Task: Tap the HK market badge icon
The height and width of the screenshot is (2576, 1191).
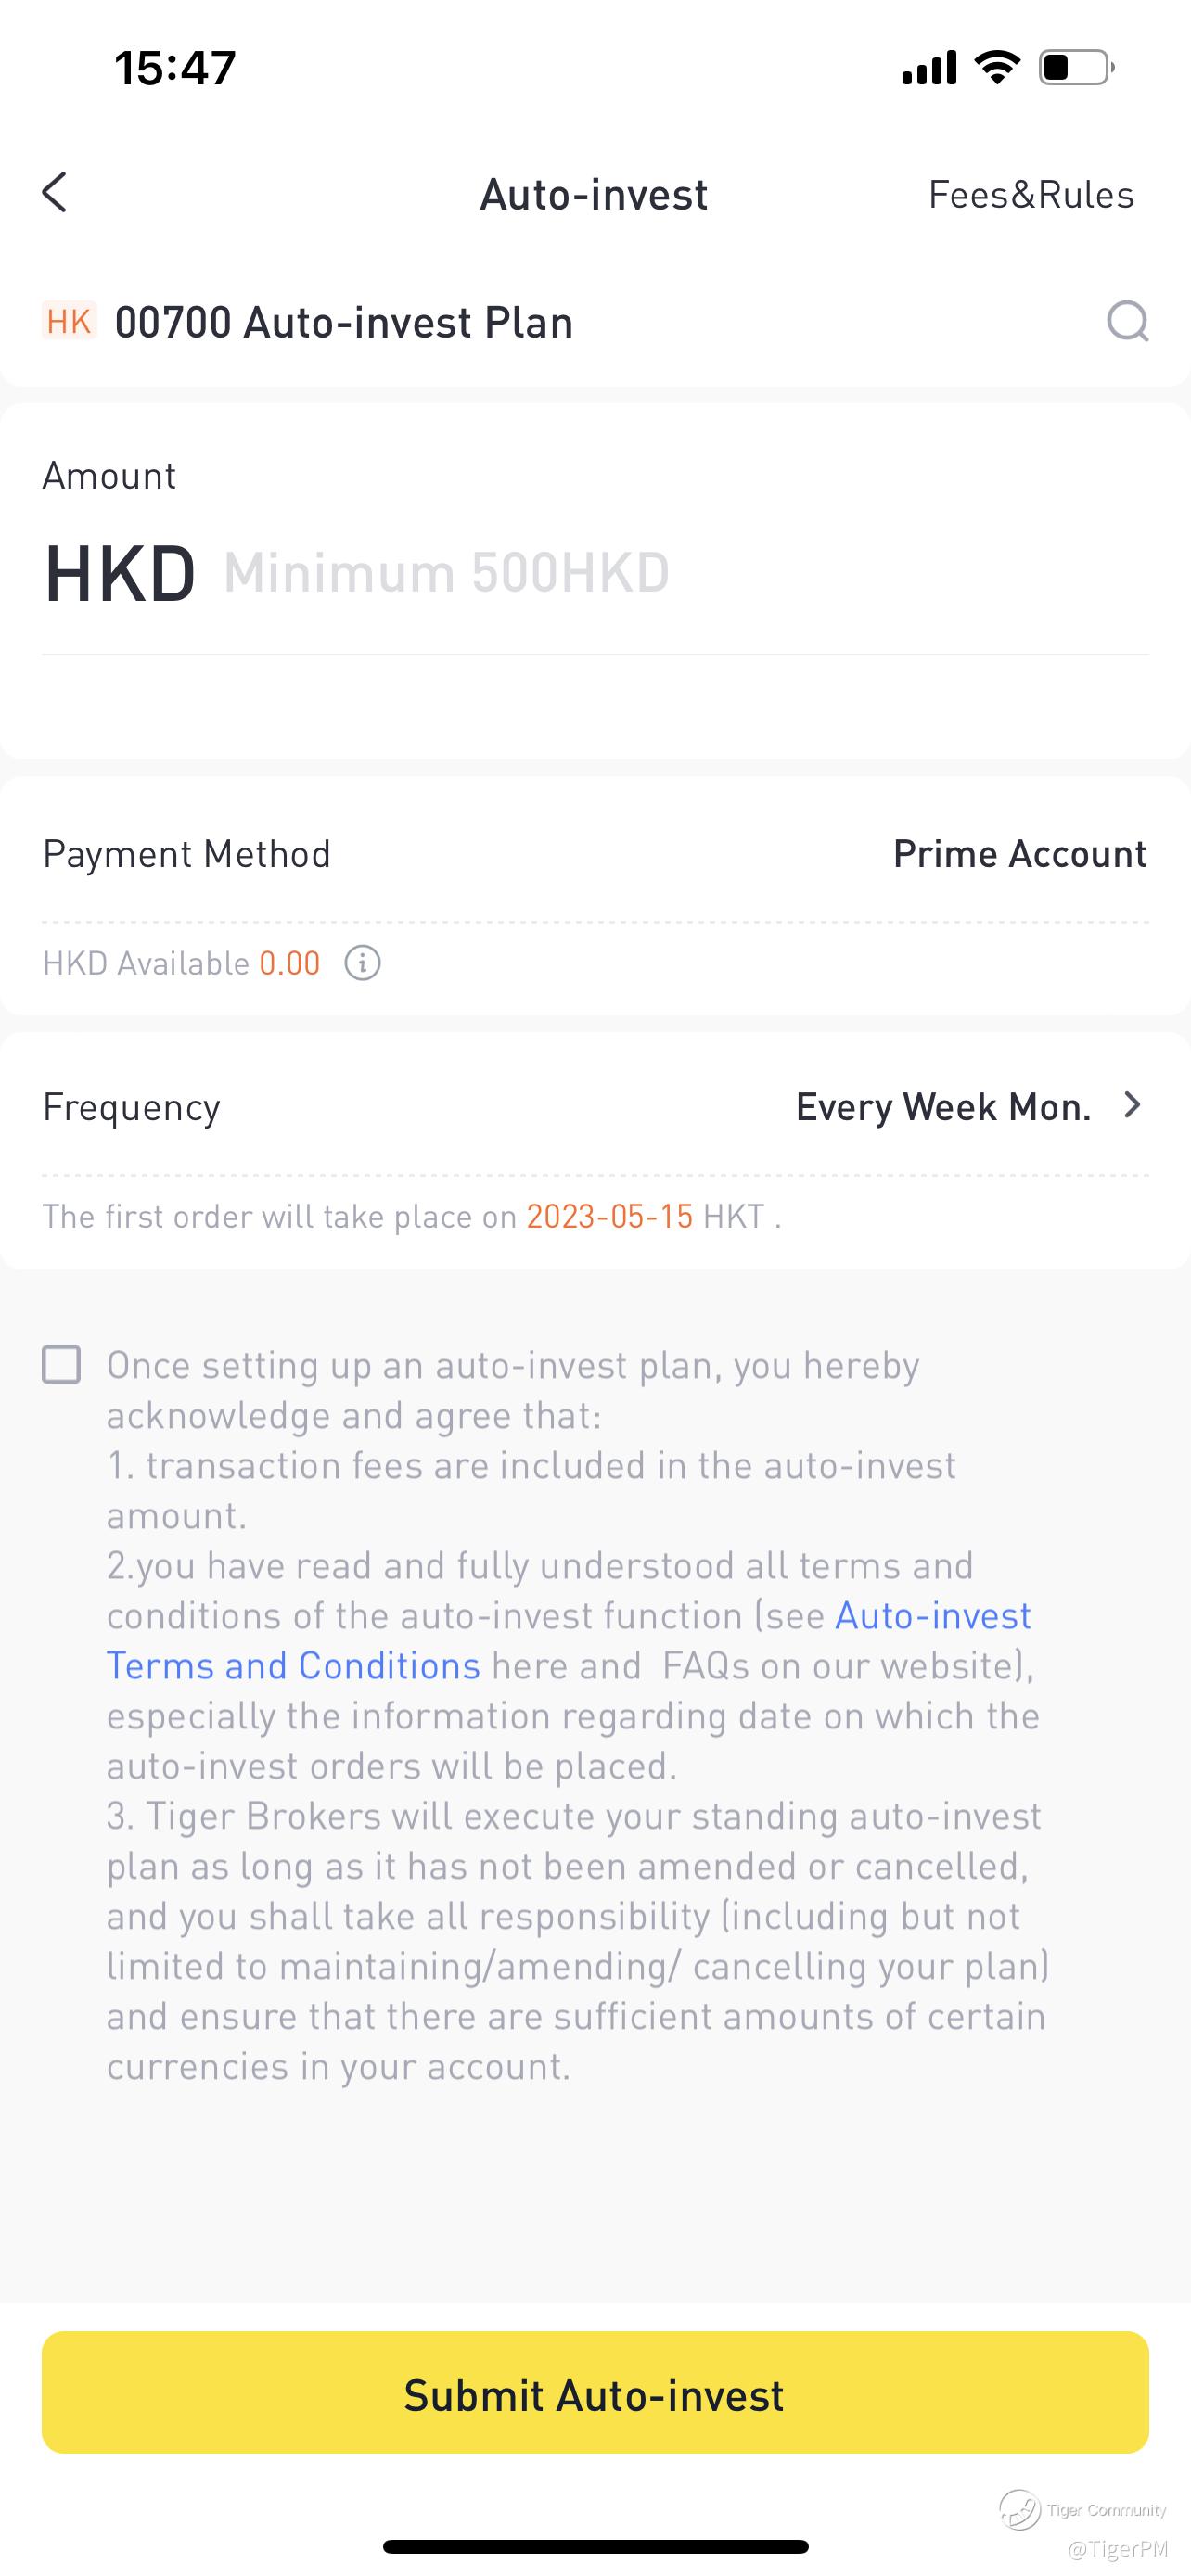Action: pos(69,321)
